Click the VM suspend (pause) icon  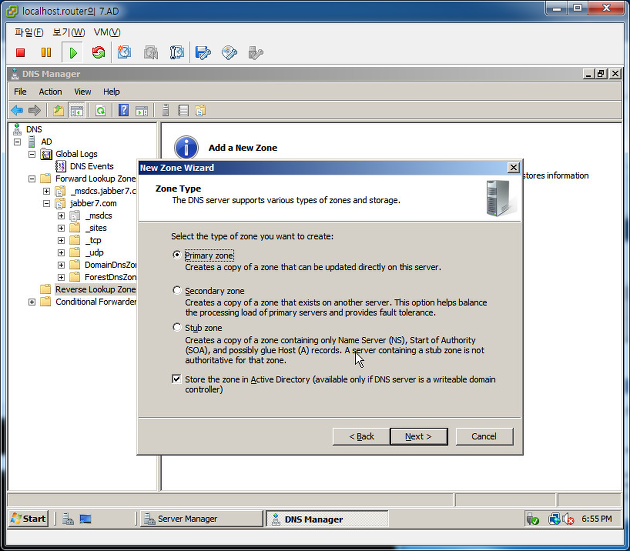coord(46,53)
